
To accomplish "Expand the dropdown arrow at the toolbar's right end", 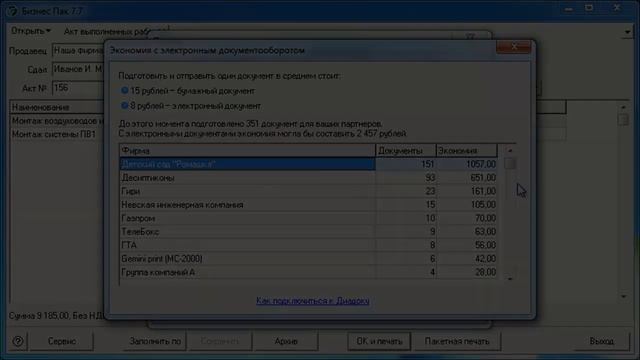I will pyautogui.click(x=627, y=31).
